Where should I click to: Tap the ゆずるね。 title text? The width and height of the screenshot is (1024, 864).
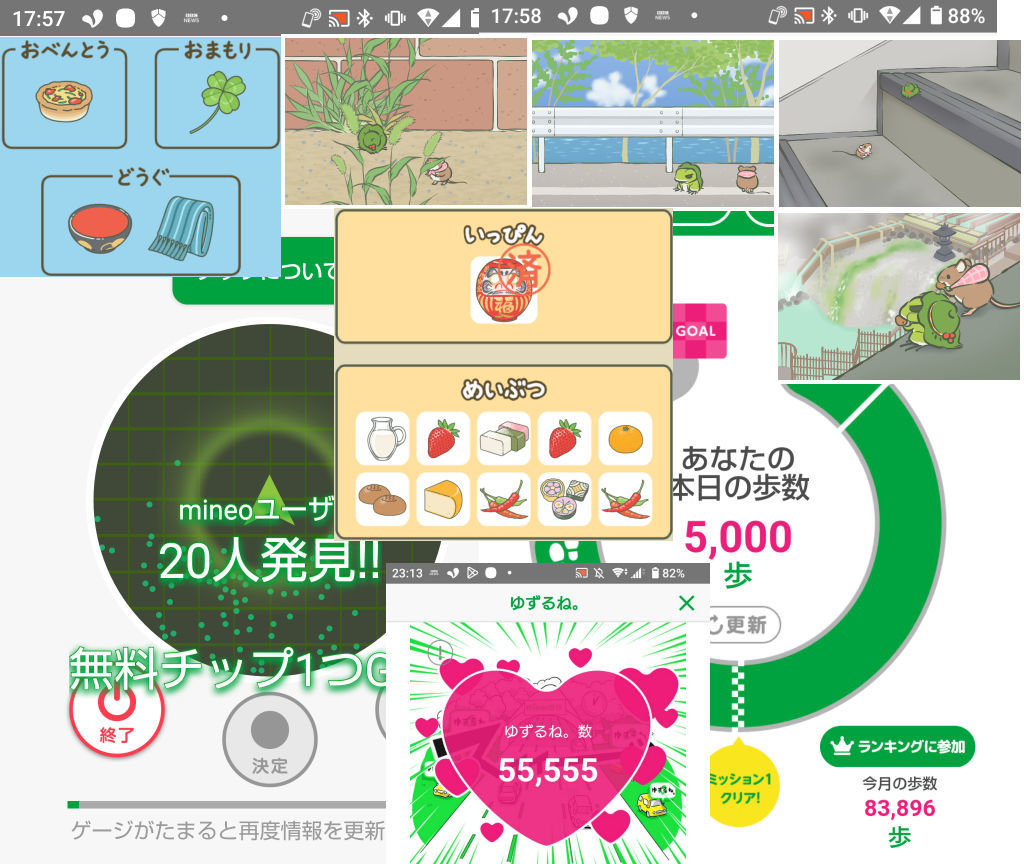(545, 603)
